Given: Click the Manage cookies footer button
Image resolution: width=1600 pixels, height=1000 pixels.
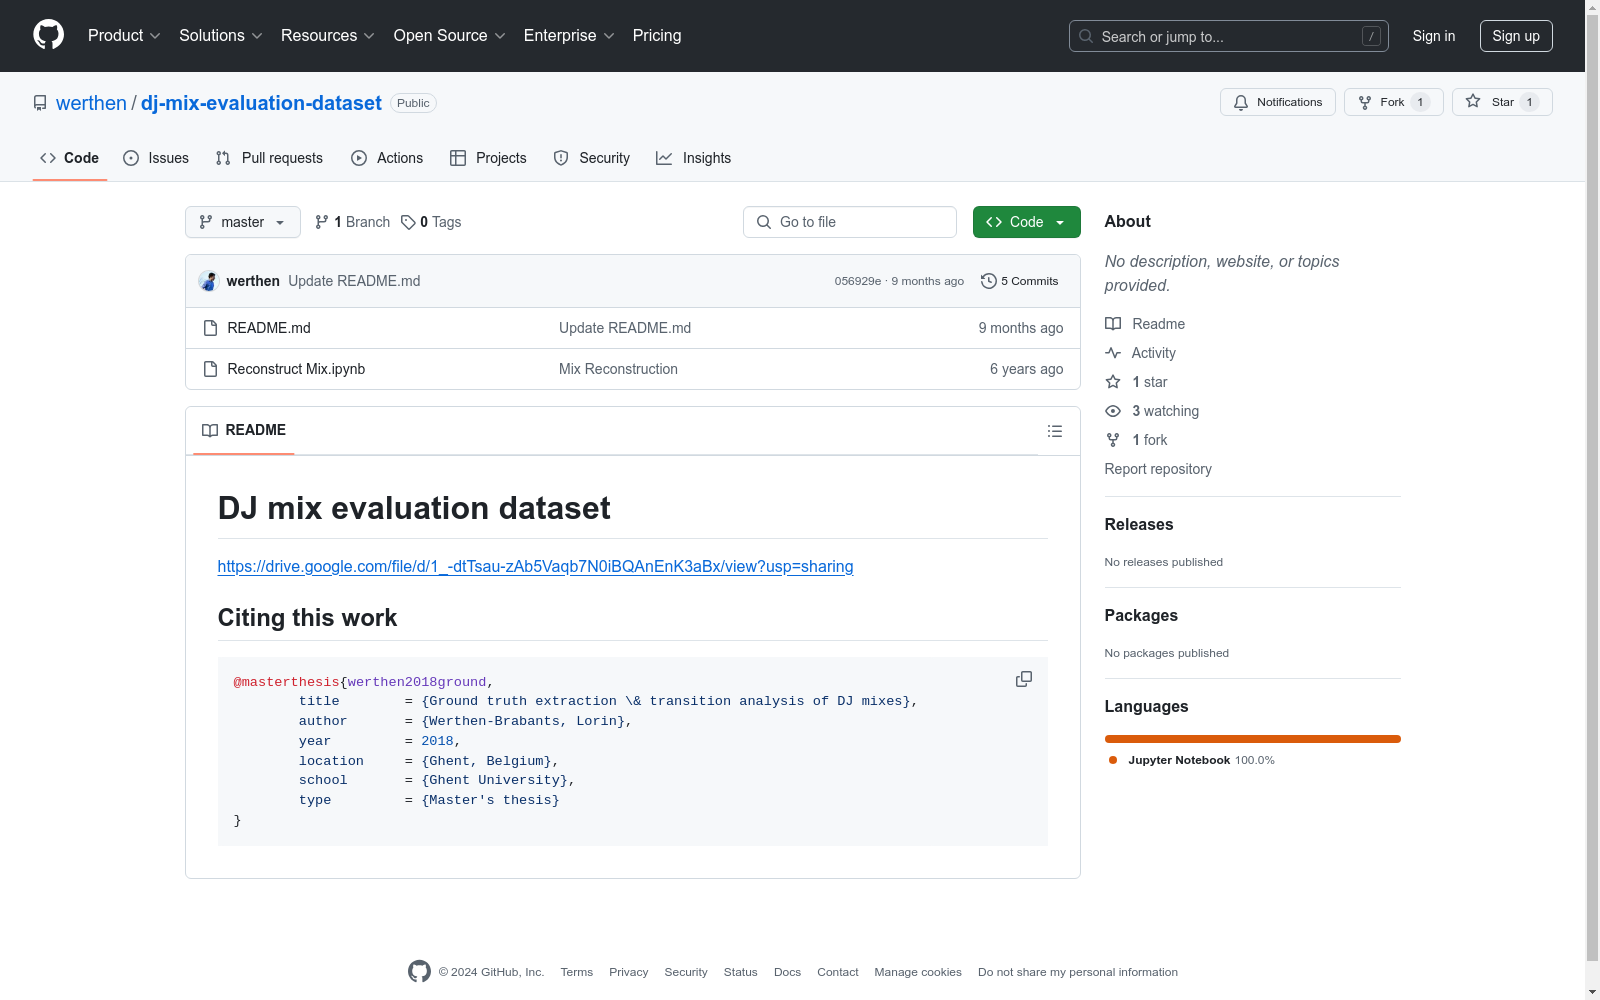Looking at the screenshot, I should point(918,972).
